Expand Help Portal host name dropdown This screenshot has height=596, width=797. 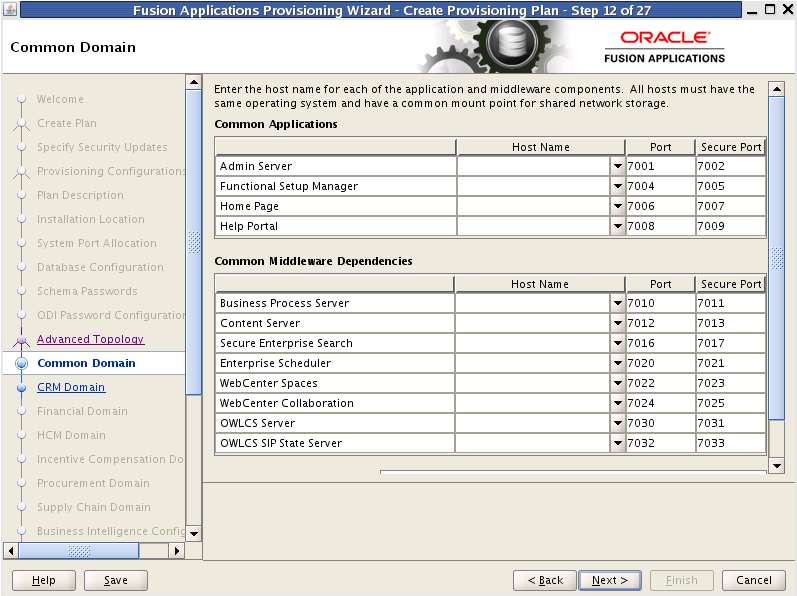(x=618, y=226)
